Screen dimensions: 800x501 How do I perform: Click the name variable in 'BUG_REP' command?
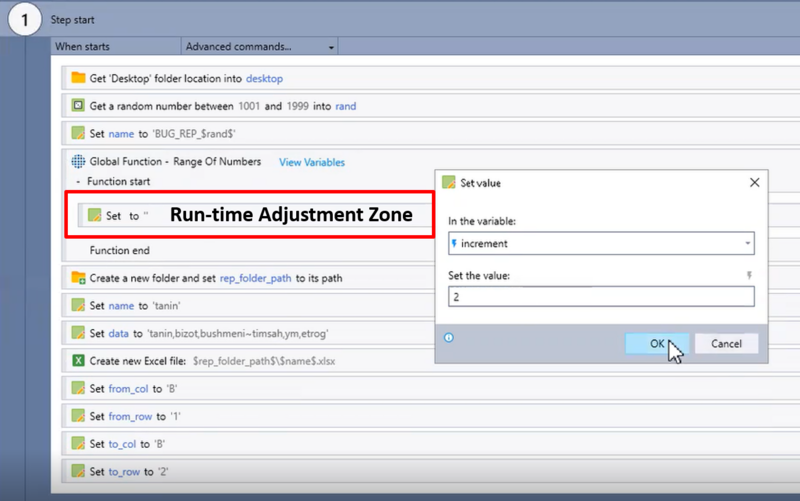(x=121, y=134)
